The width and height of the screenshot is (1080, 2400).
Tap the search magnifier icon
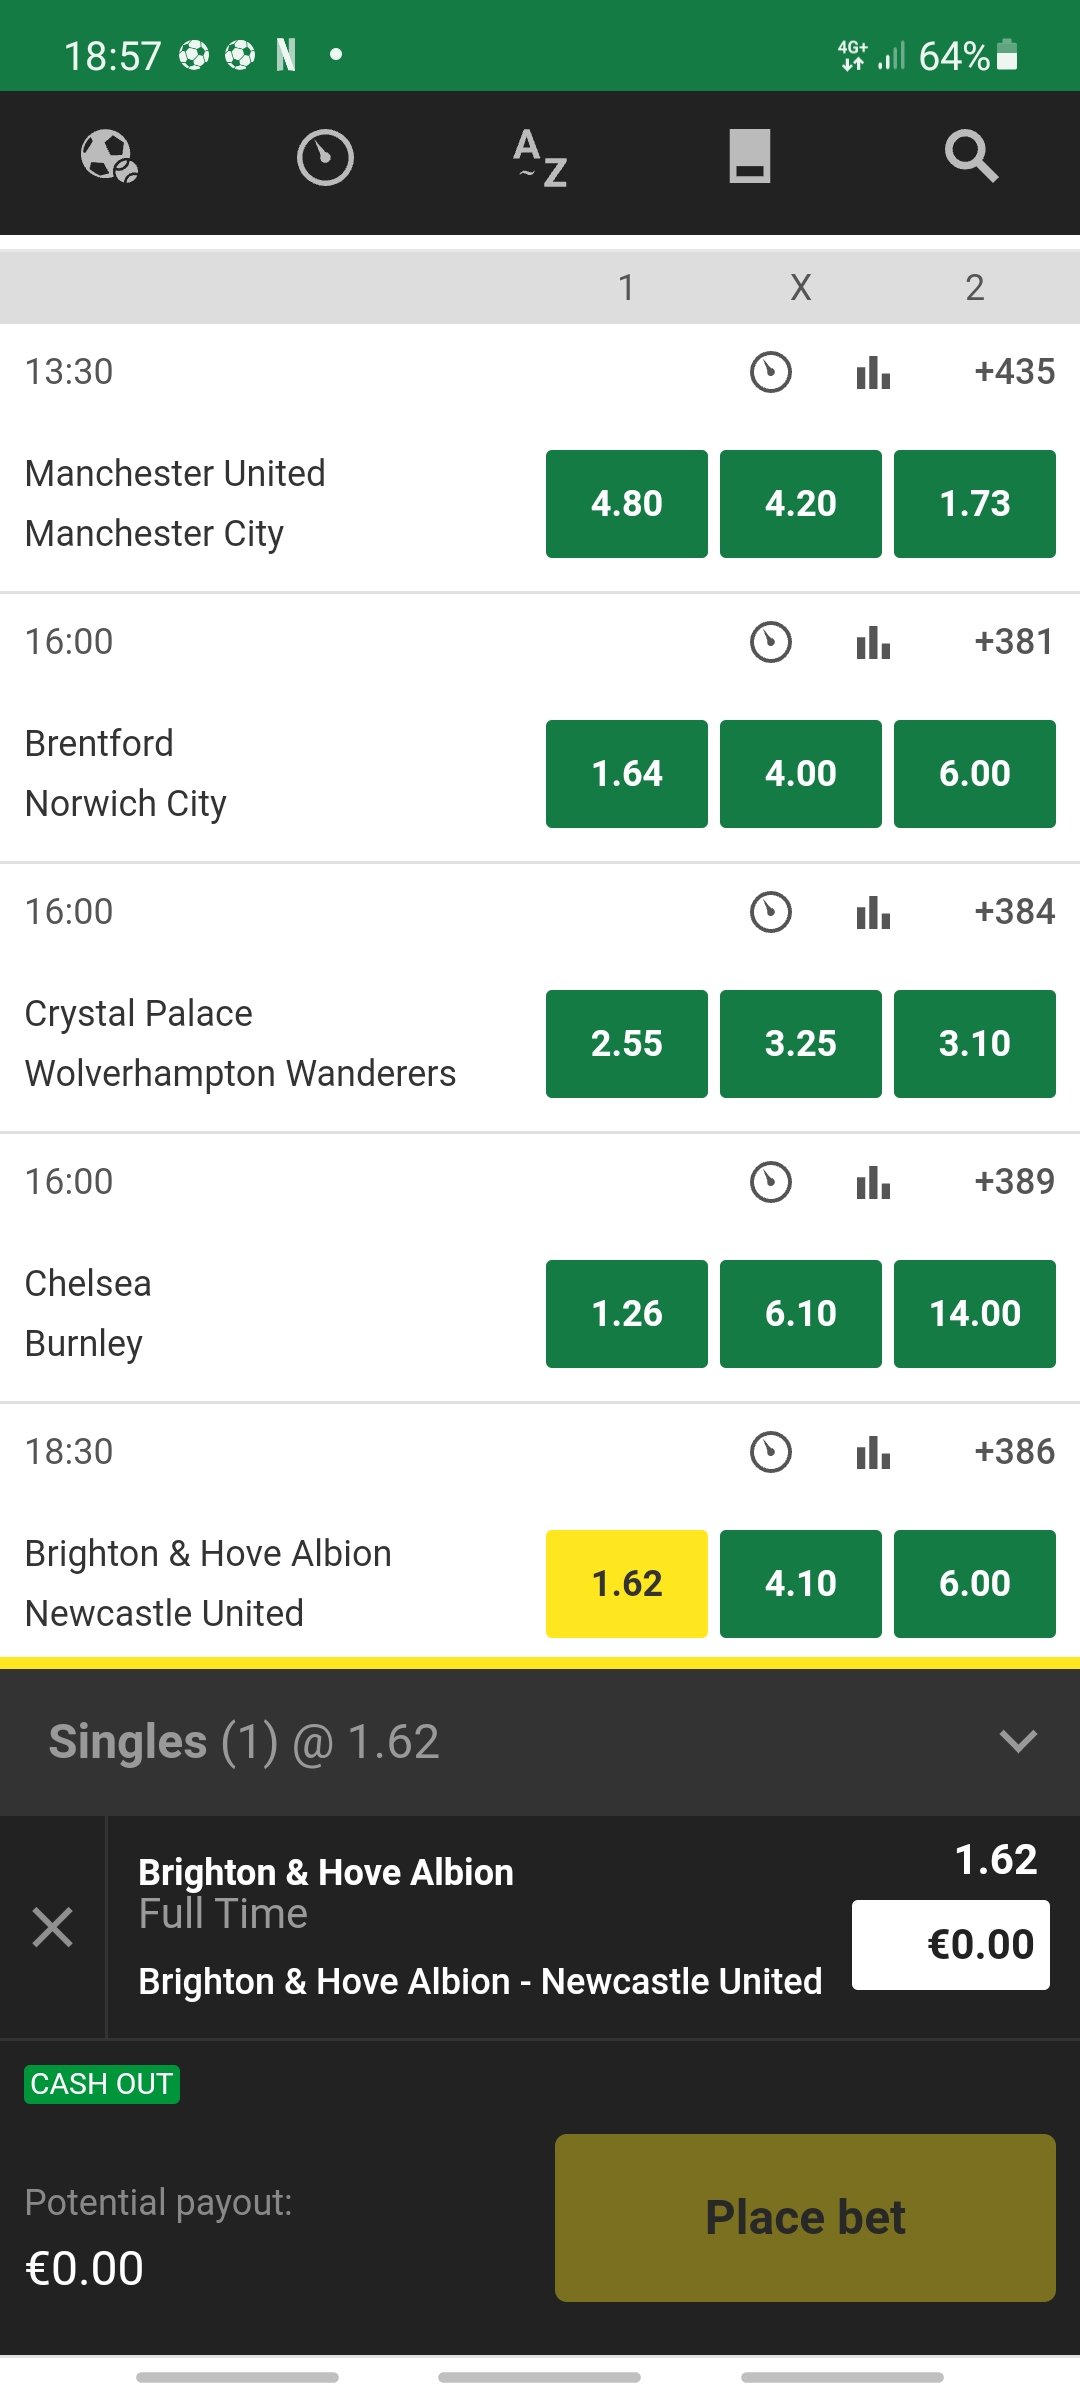click(970, 157)
